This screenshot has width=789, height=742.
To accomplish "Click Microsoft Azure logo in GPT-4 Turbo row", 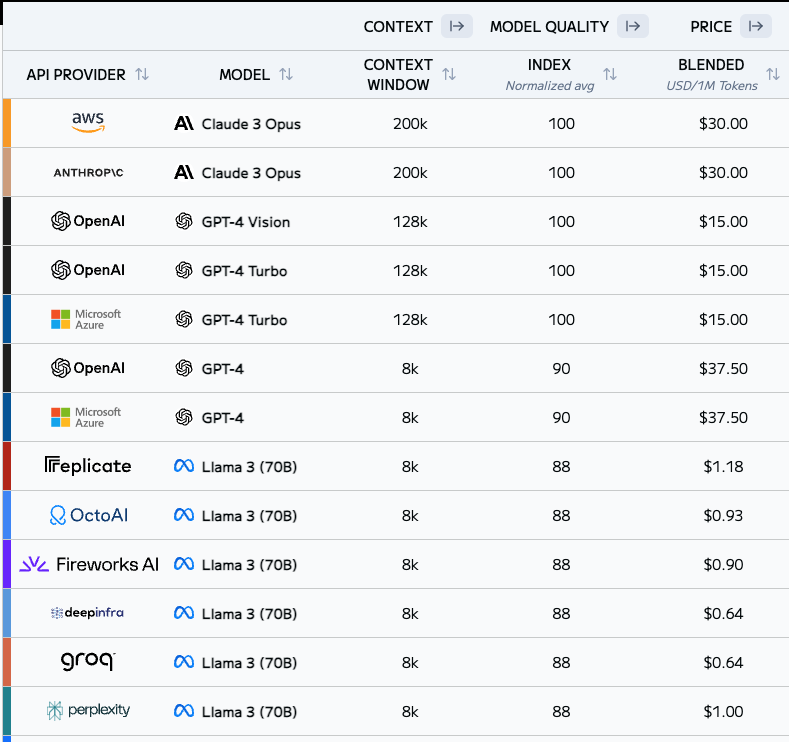I will (x=86, y=319).
